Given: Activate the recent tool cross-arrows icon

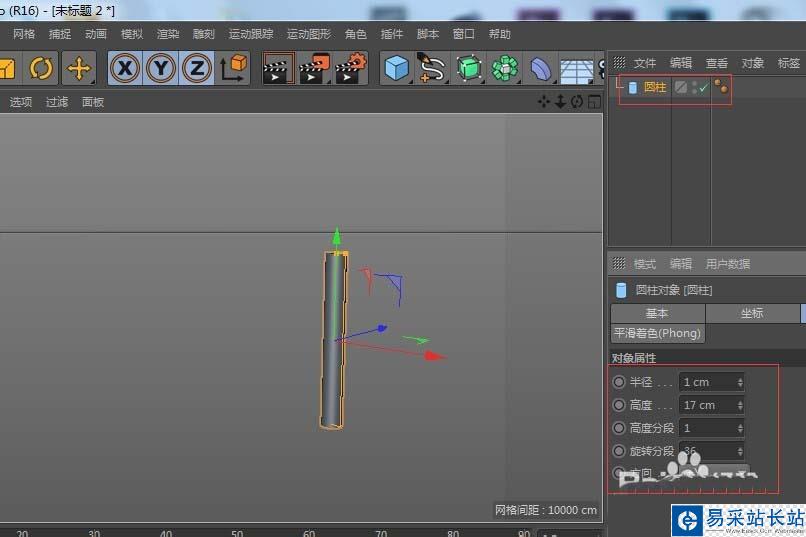Looking at the screenshot, I should [x=79, y=68].
